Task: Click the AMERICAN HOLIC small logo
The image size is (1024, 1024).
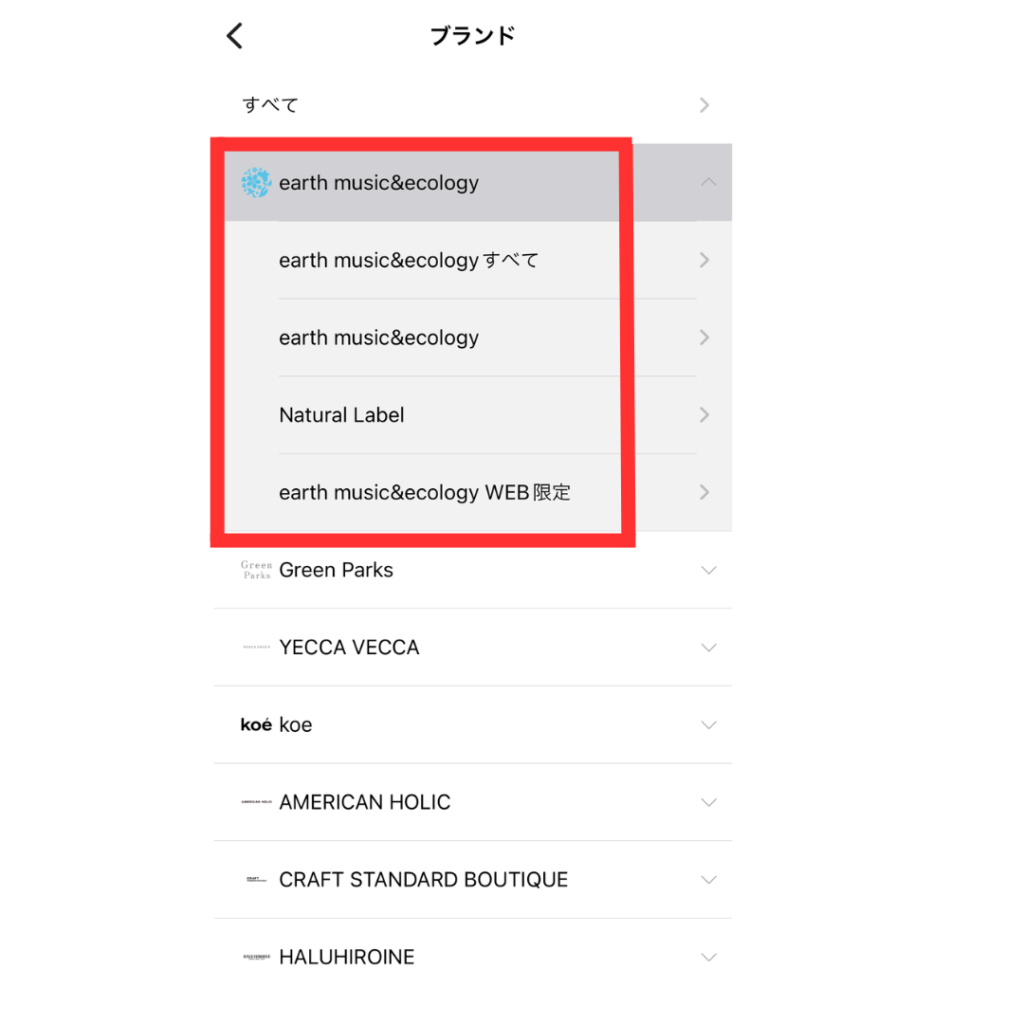Action: click(256, 802)
